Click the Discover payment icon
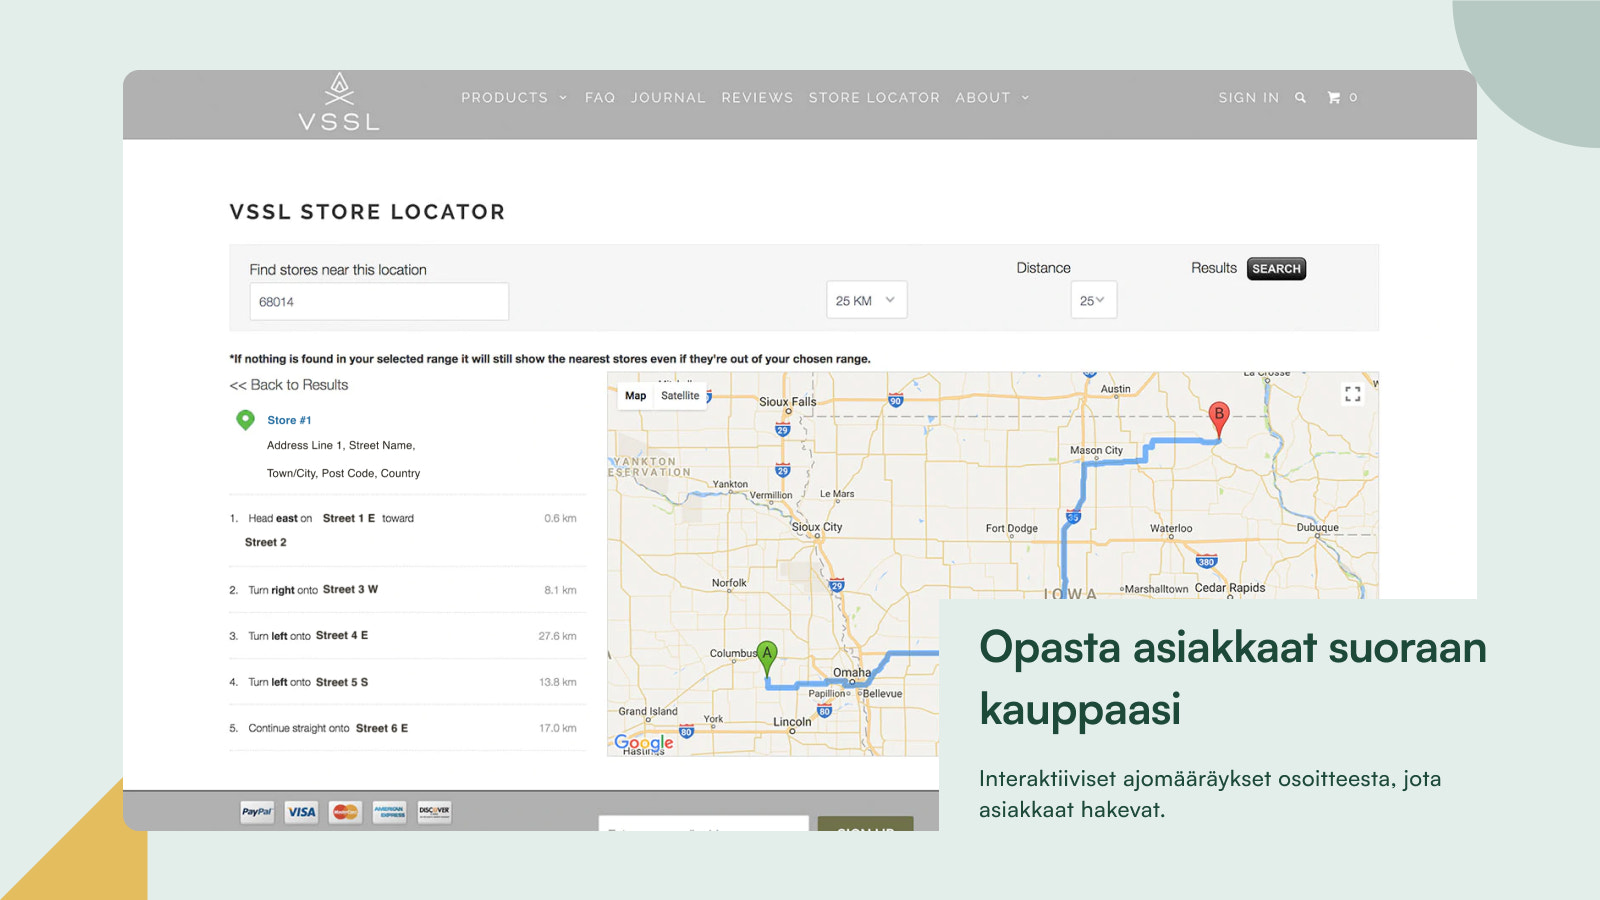 434,812
